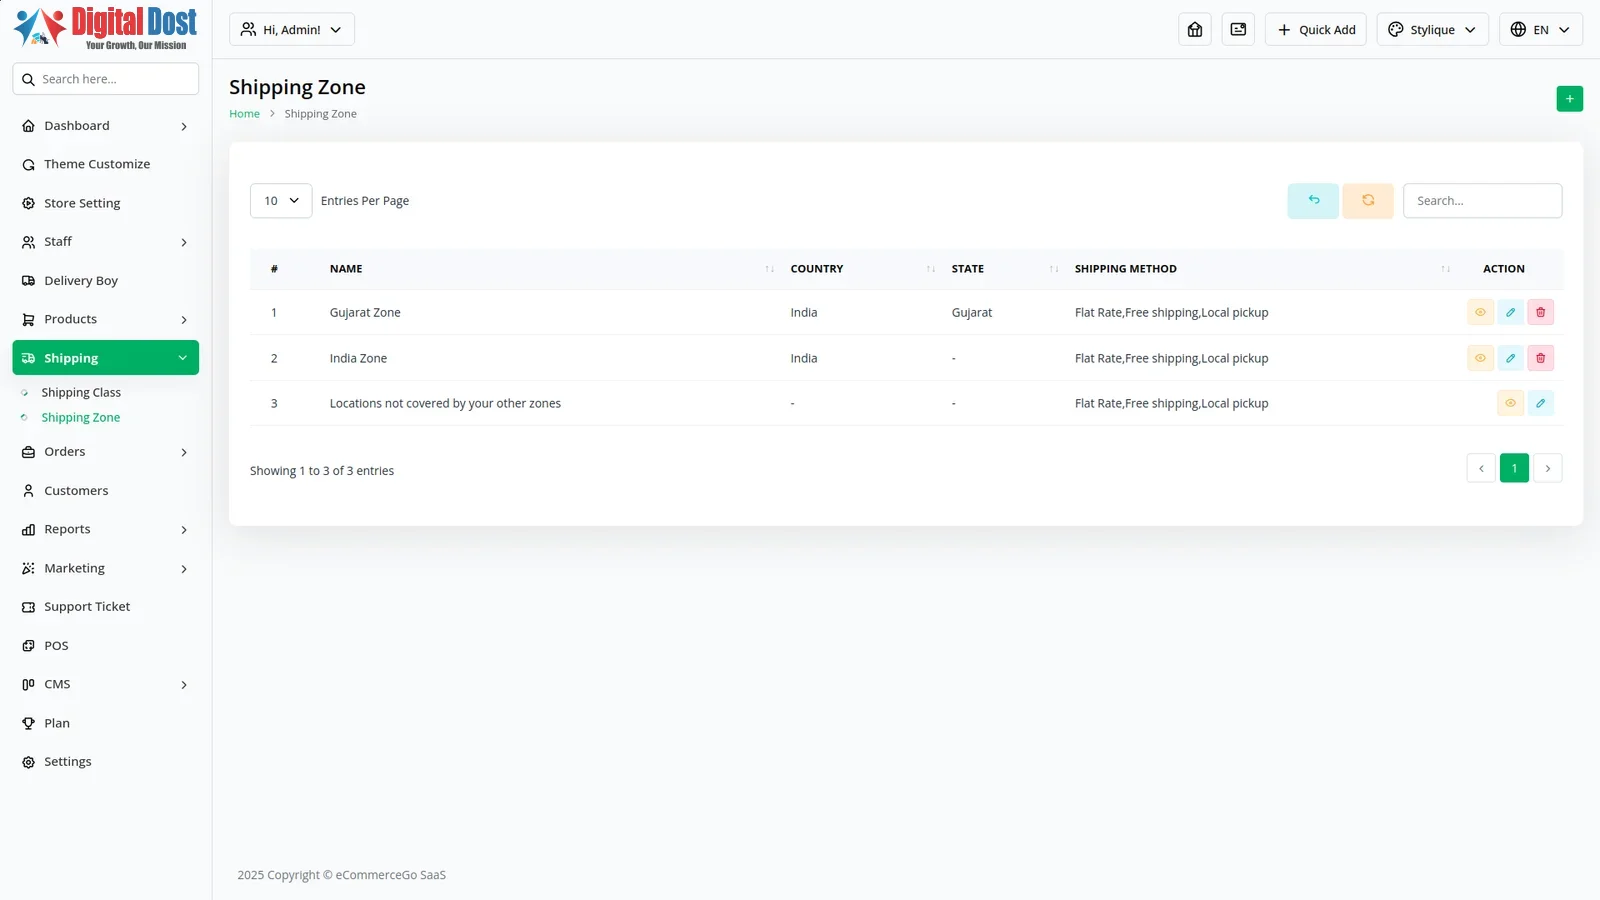Click the Quick Add button

(x=1315, y=30)
